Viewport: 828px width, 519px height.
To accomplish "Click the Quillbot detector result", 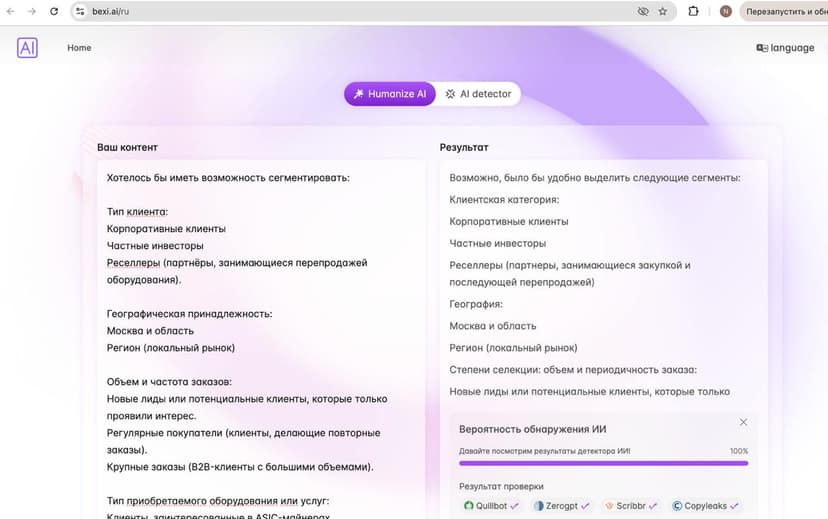I will pos(491,506).
